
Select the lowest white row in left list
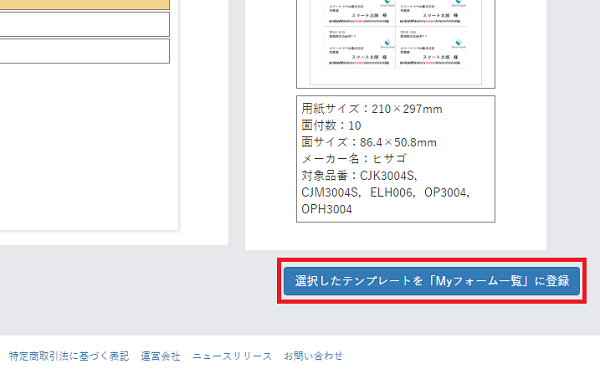[x=85, y=51]
